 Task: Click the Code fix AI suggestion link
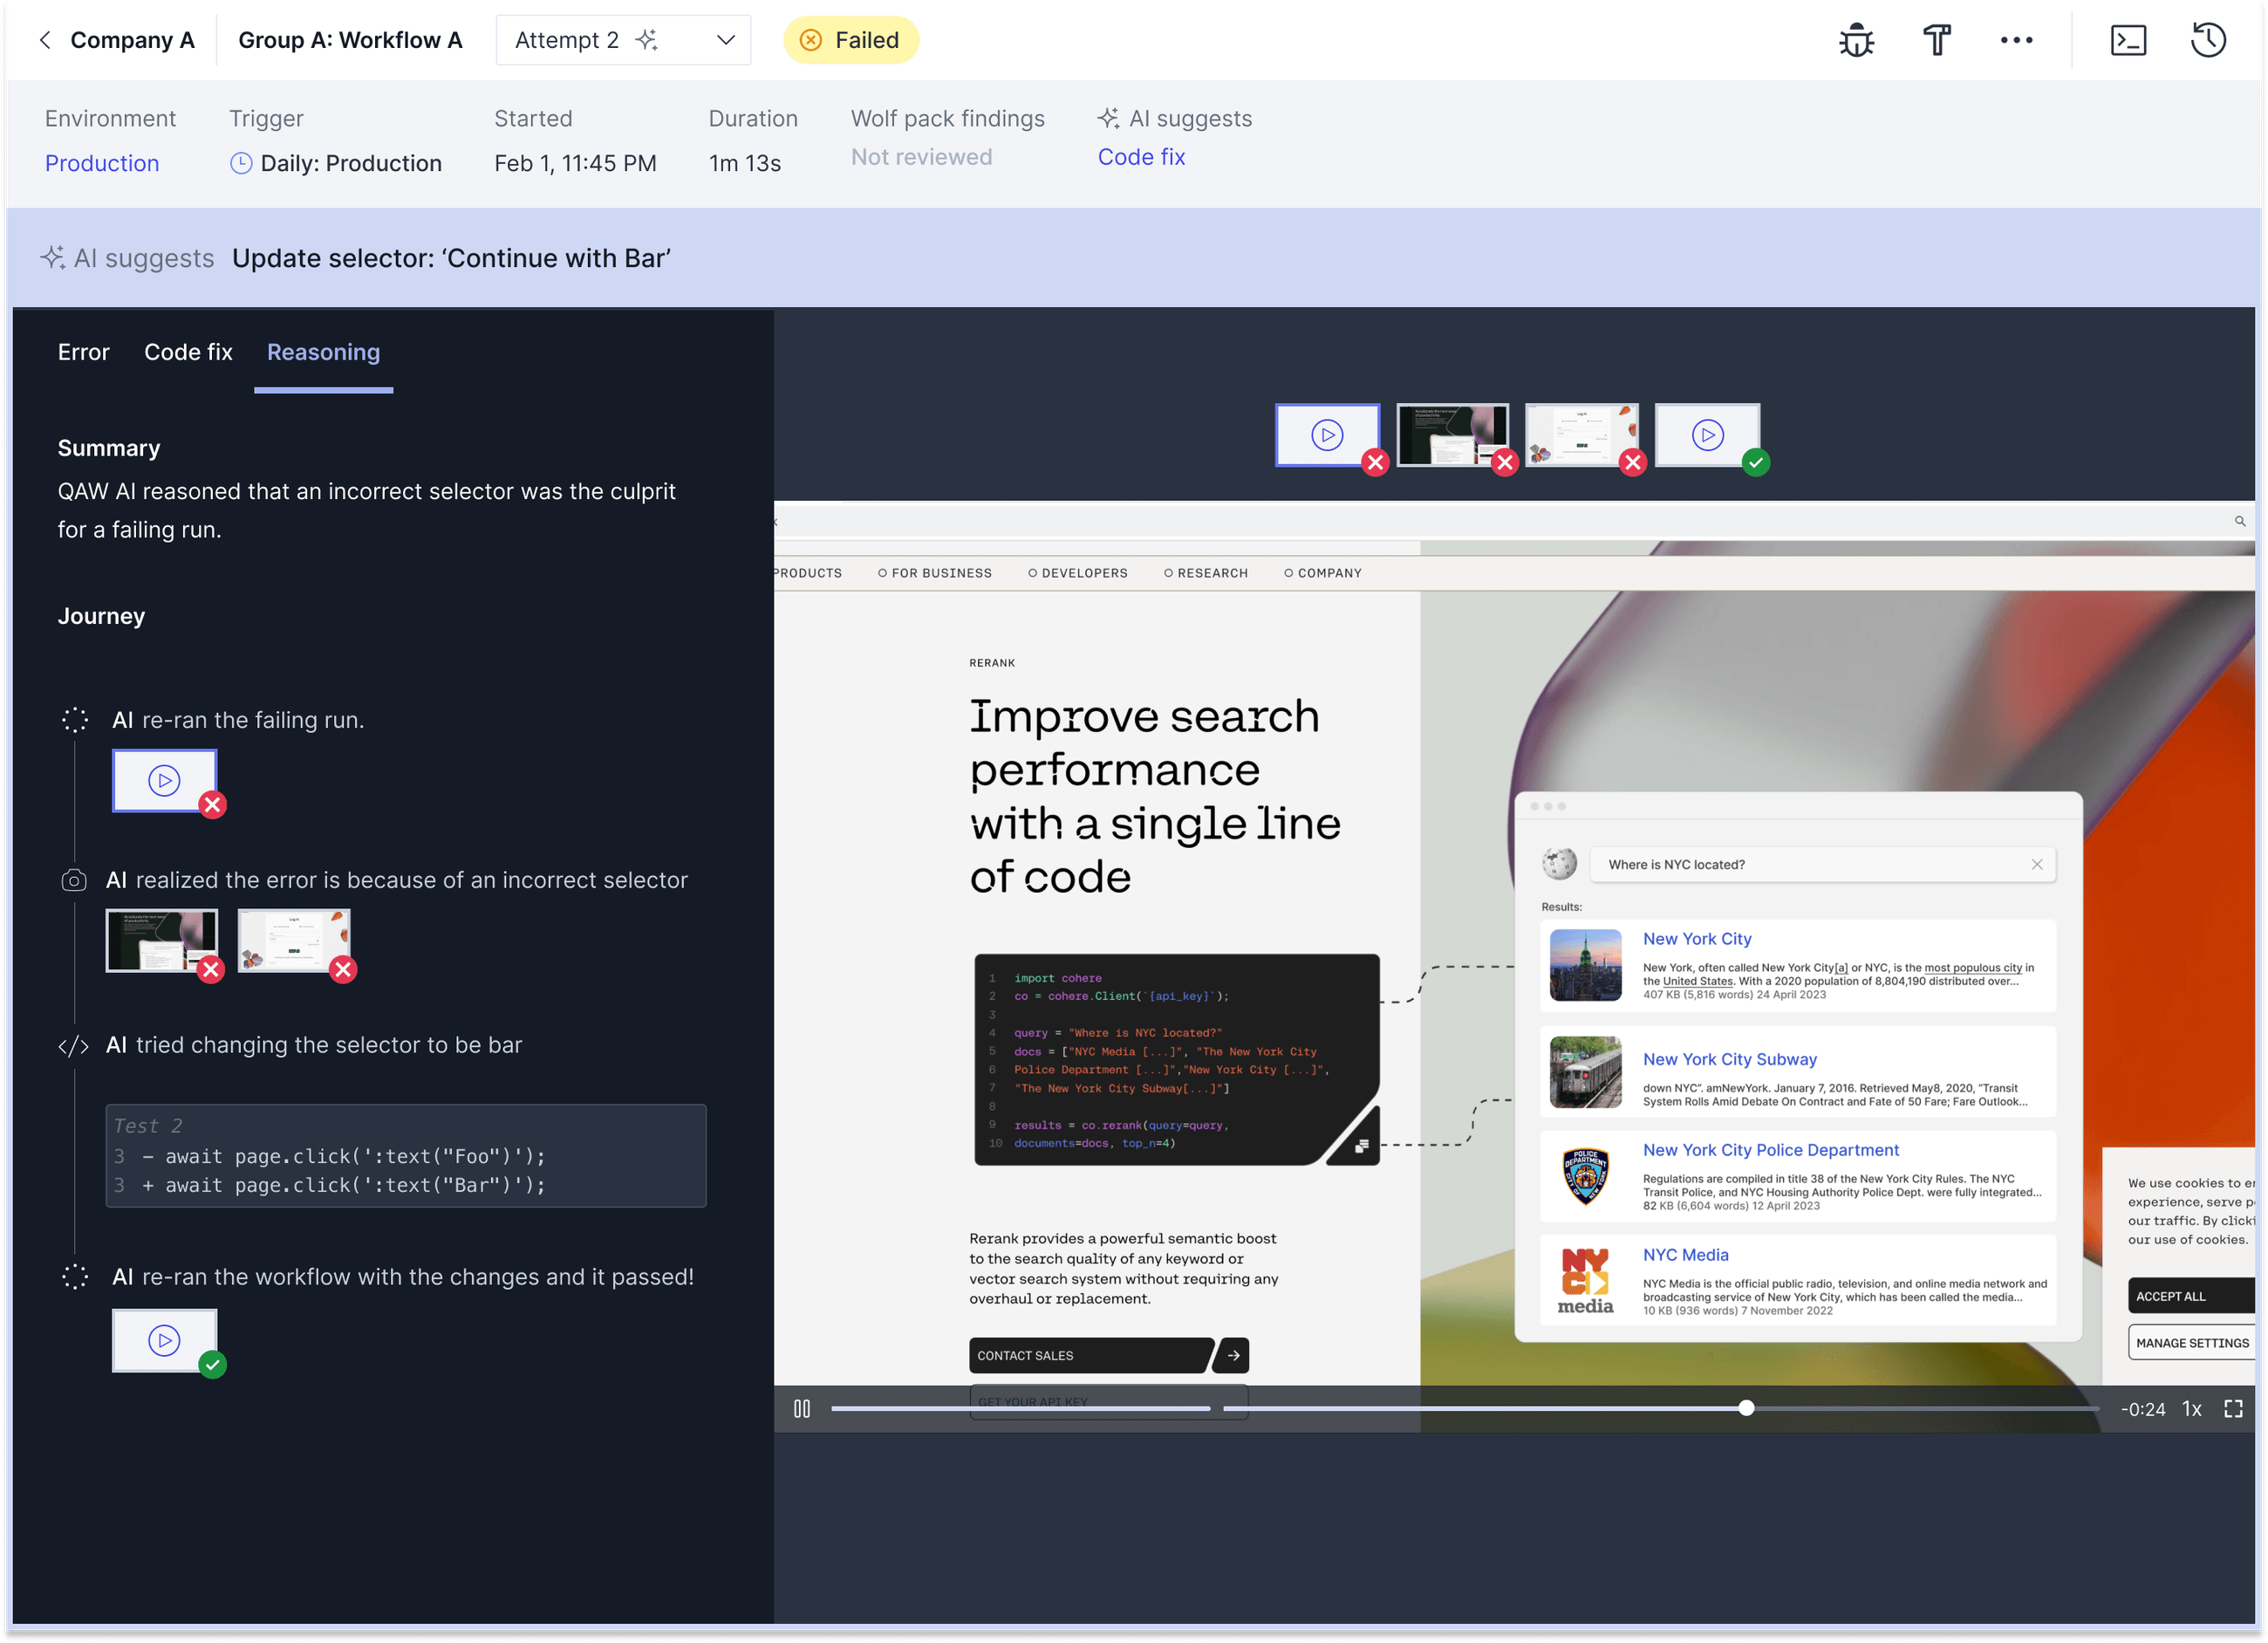[1141, 157]
